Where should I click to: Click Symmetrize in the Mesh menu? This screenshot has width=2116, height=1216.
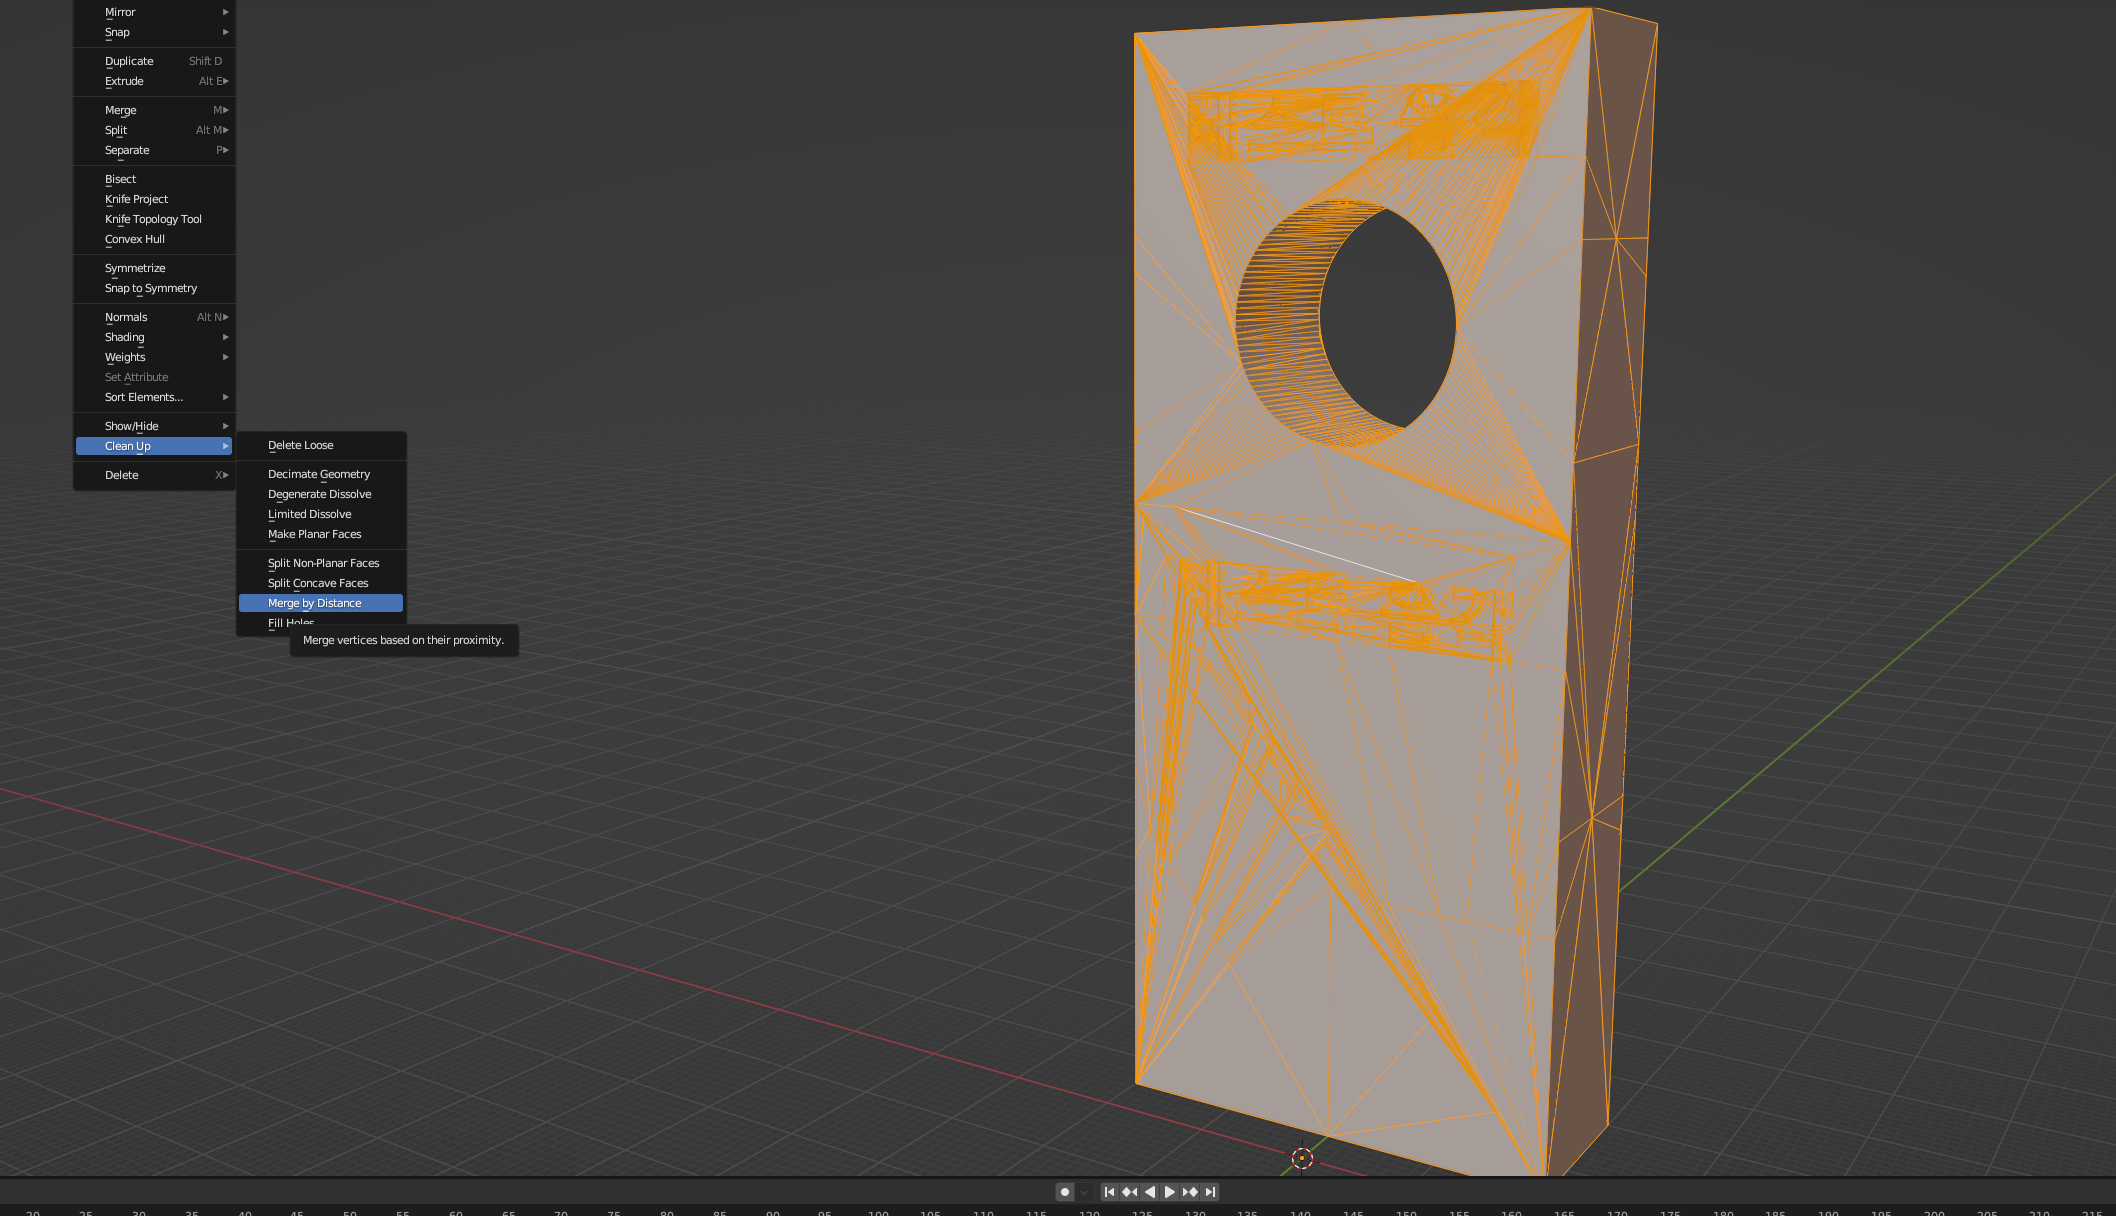(135, 268)
